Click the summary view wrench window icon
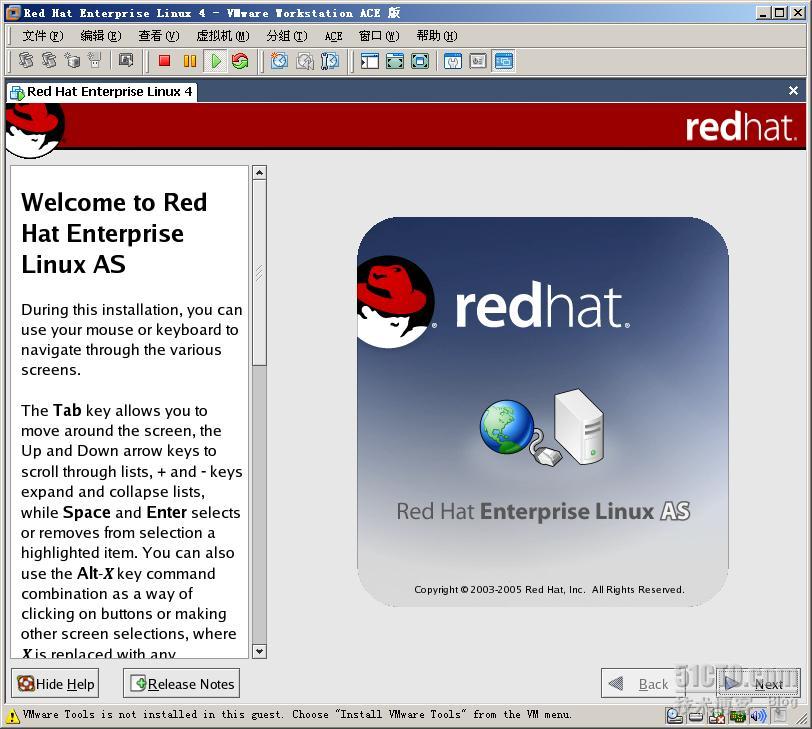Viewport: 812px width, 729px height. pos(453,61)
